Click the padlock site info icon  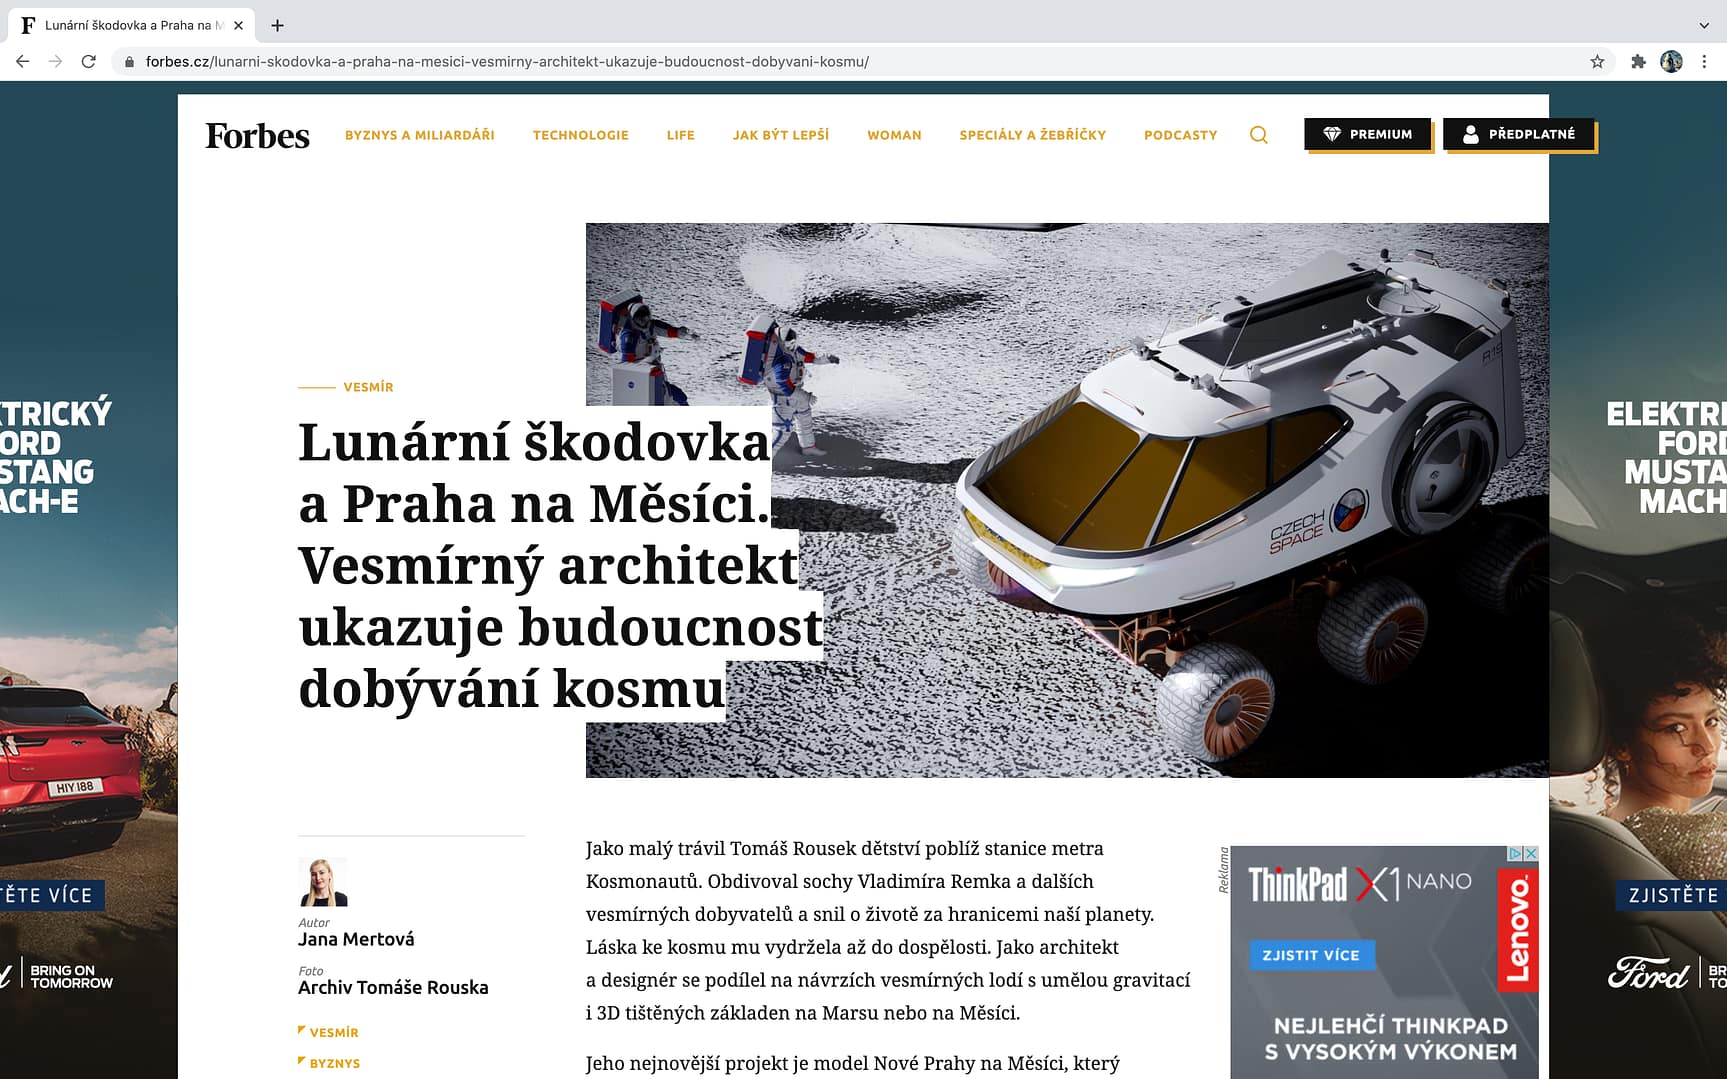129,62
